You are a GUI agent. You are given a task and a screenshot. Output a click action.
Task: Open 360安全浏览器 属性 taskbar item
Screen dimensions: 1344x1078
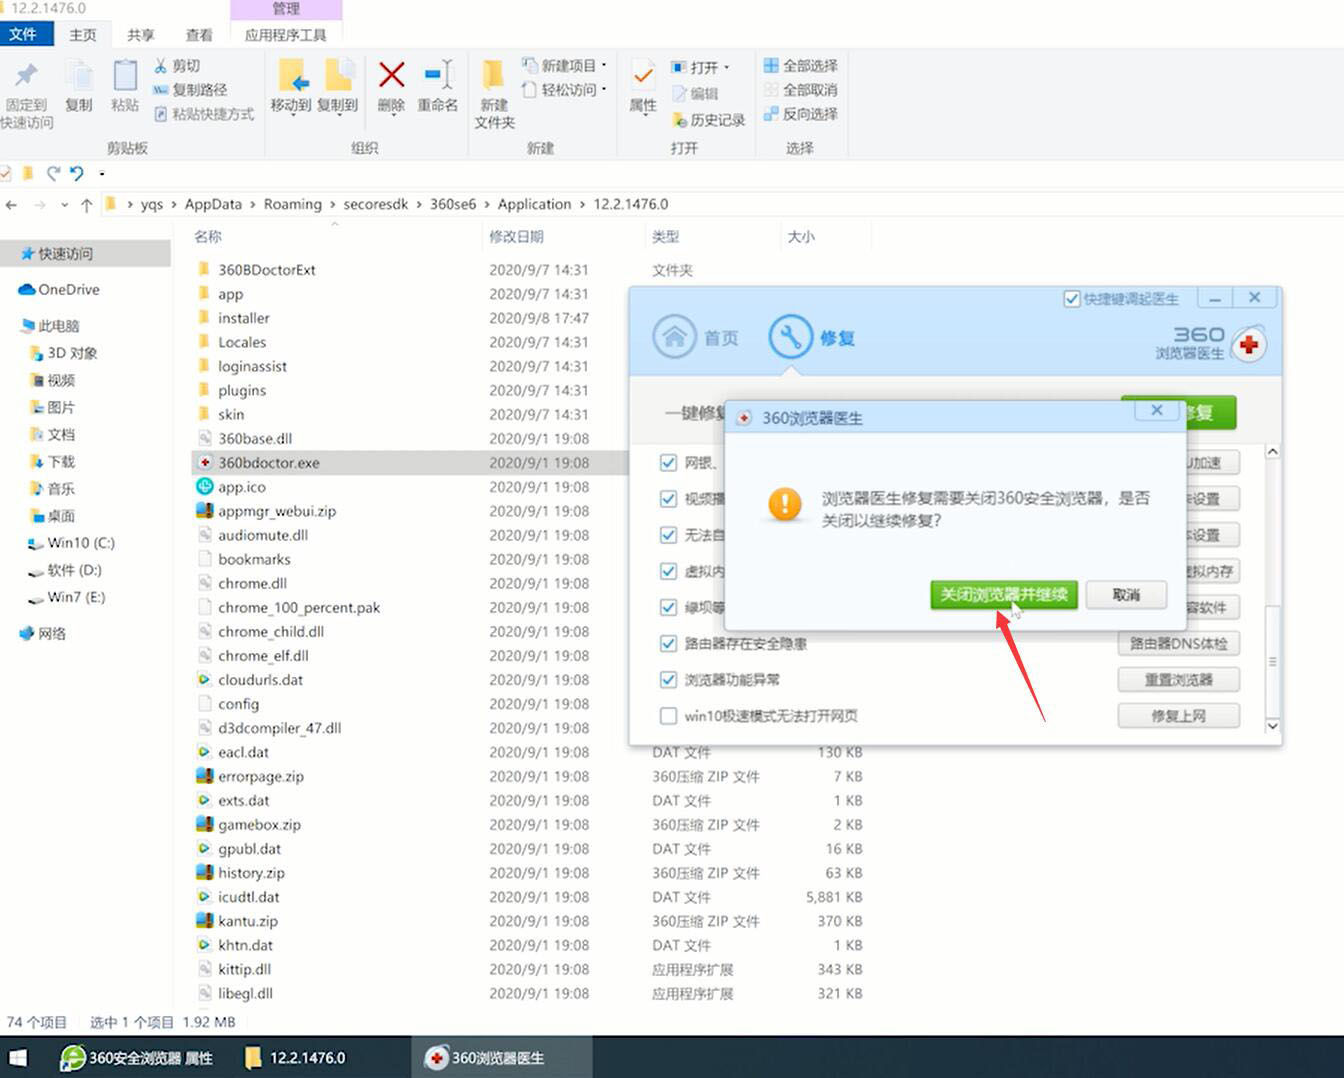137,1058
